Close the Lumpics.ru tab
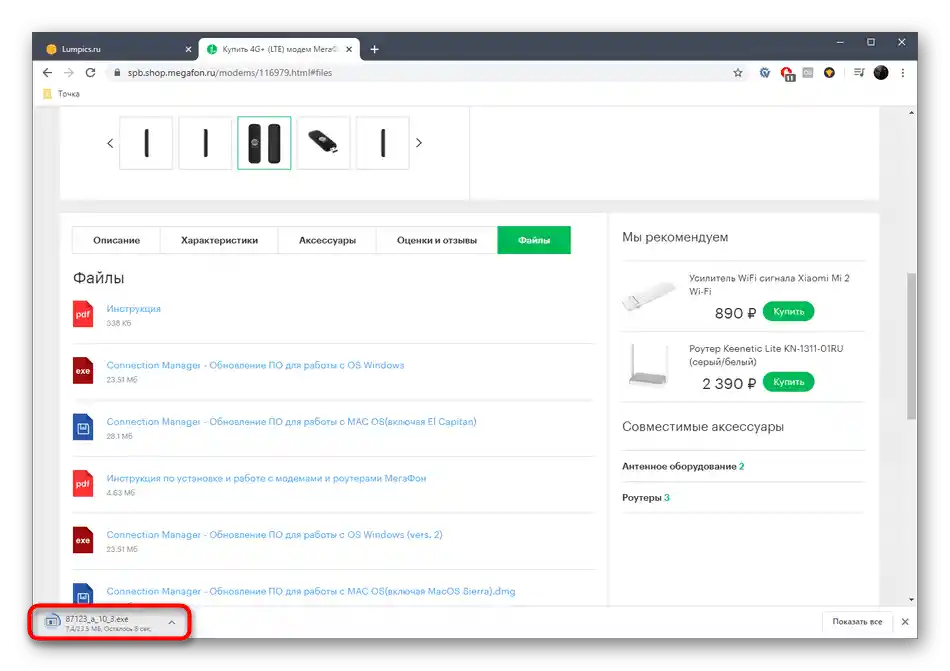Image resolution: width=950 pixels, height=671 pixels. (x=188, y=49)
